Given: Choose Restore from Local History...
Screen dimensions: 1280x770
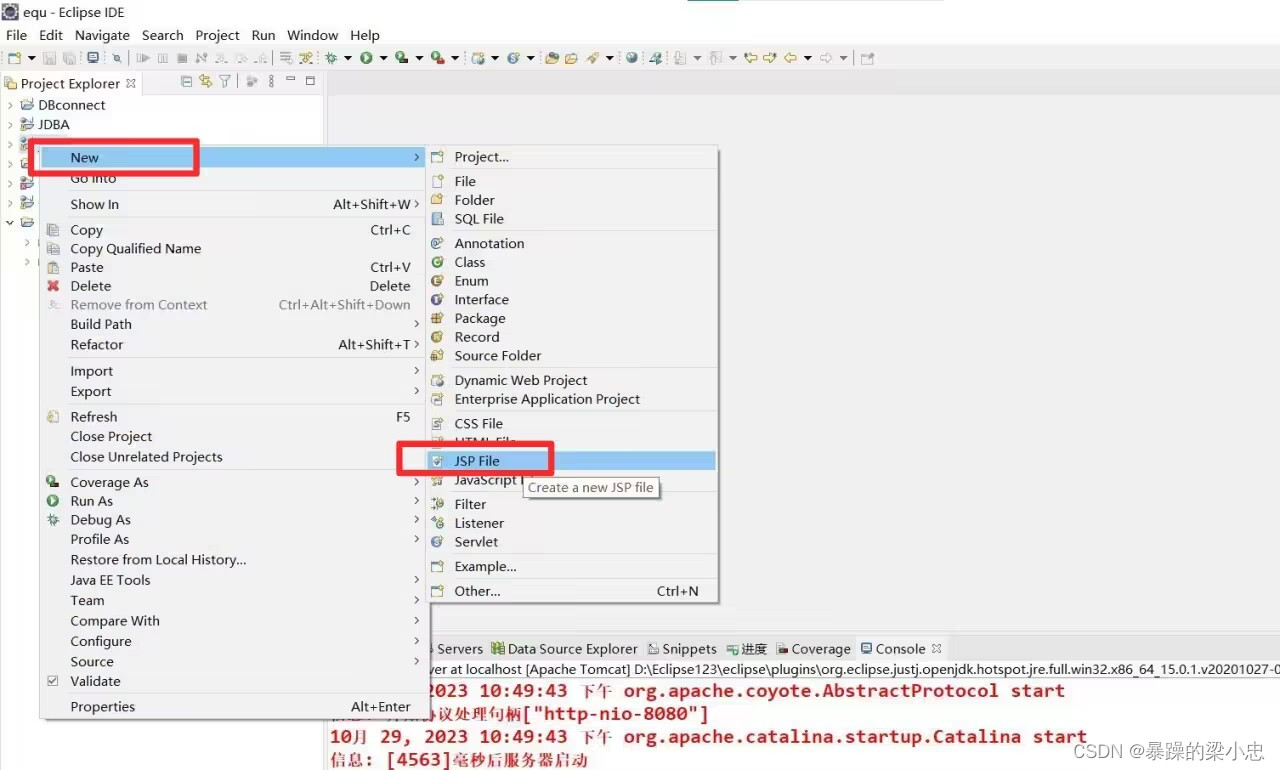Looking at the screenshot, I should coord(233,560).
